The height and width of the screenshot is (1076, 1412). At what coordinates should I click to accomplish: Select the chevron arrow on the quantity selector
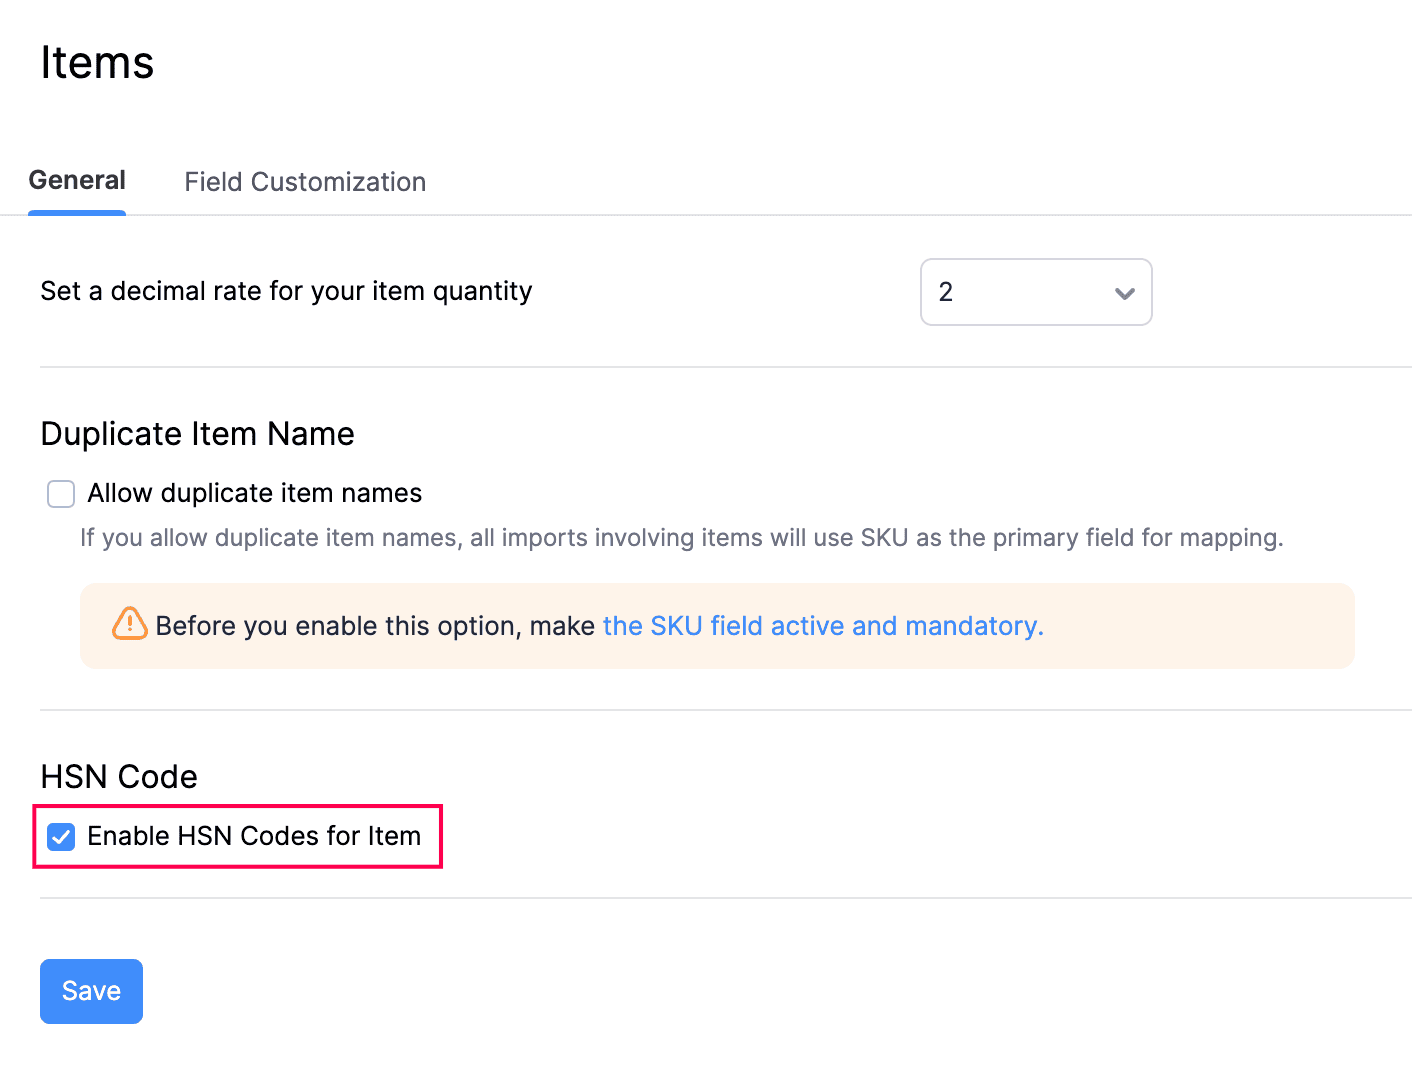click(x=1124, y=292)
